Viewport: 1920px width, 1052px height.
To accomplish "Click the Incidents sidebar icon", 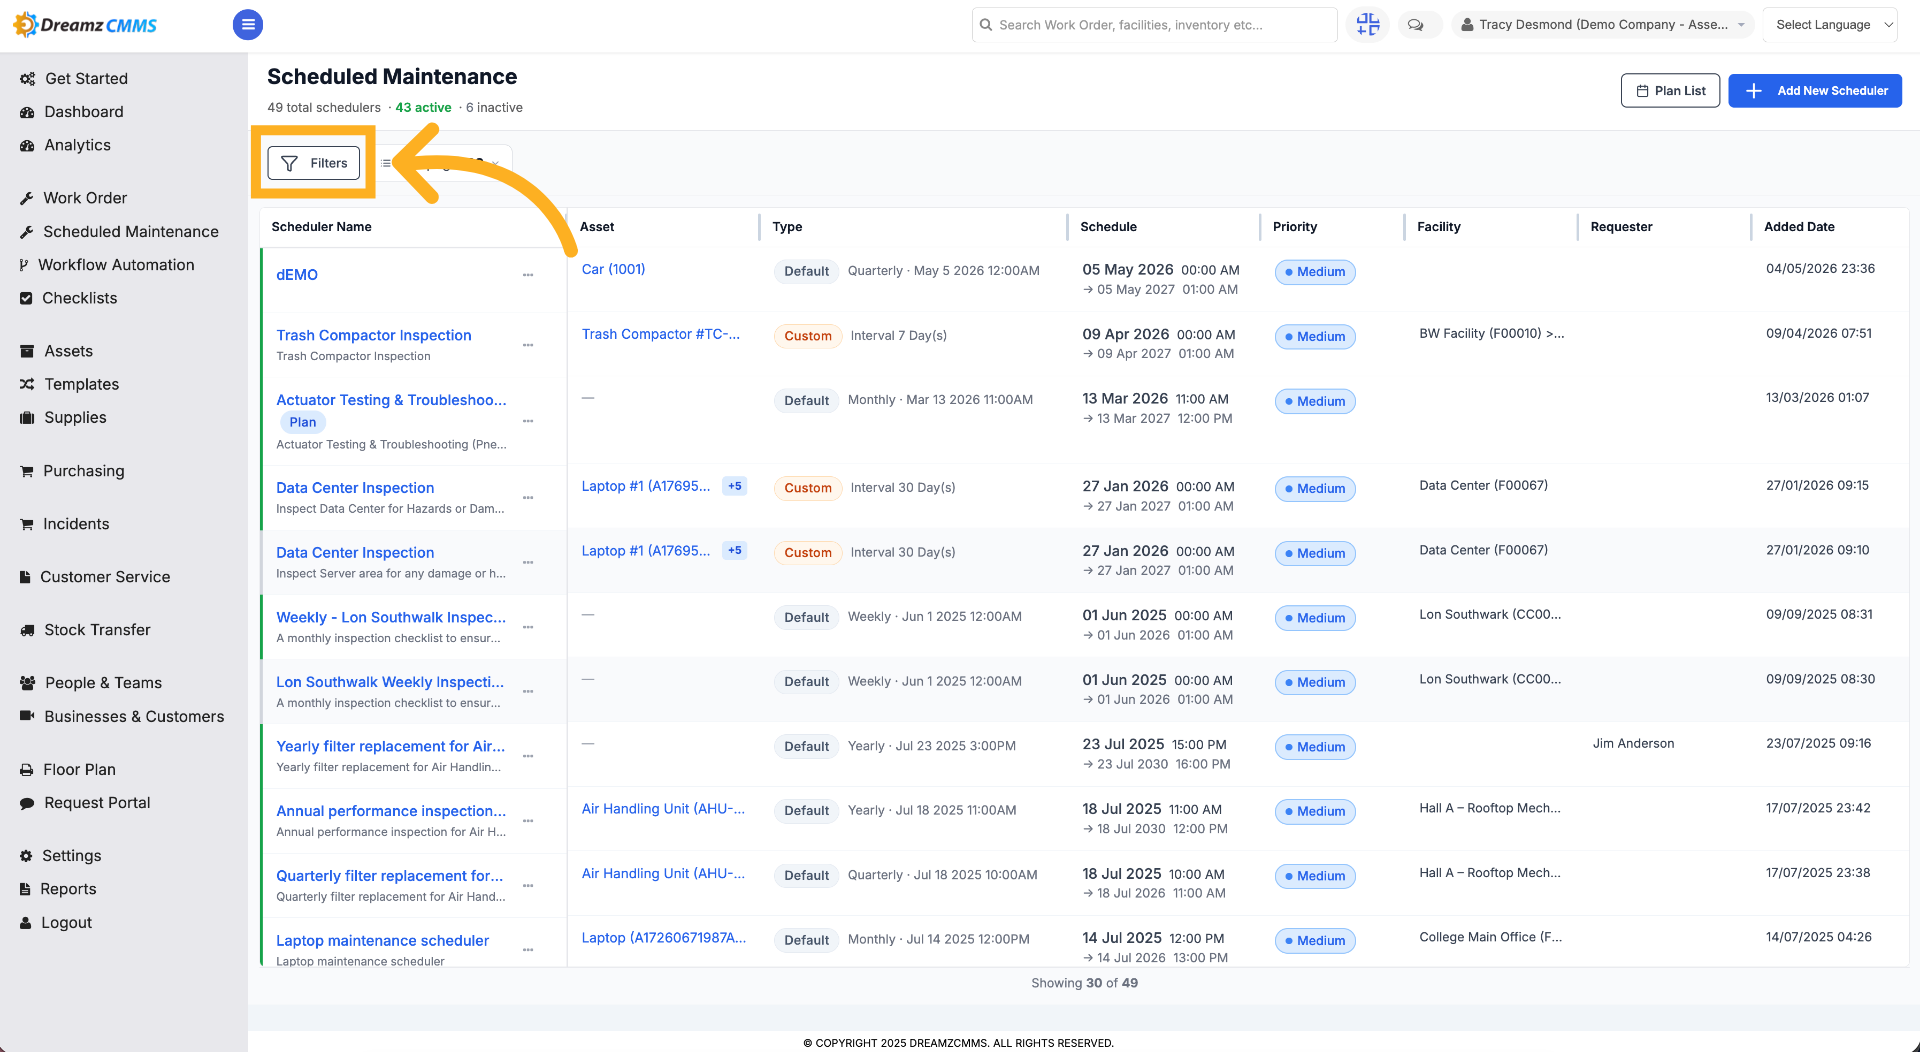I will click(x=27, y=524).
